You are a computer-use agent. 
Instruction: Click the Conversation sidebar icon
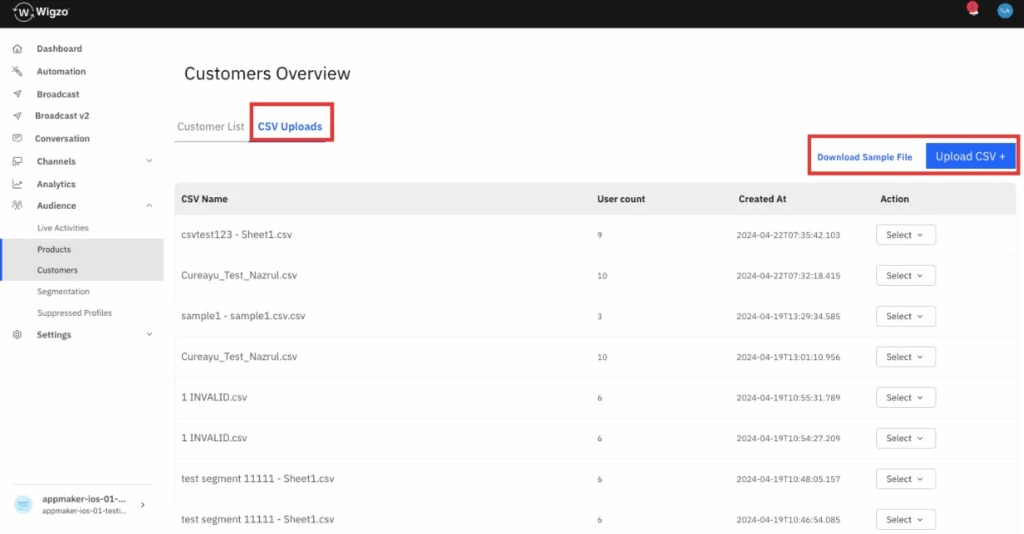[17, 139]
